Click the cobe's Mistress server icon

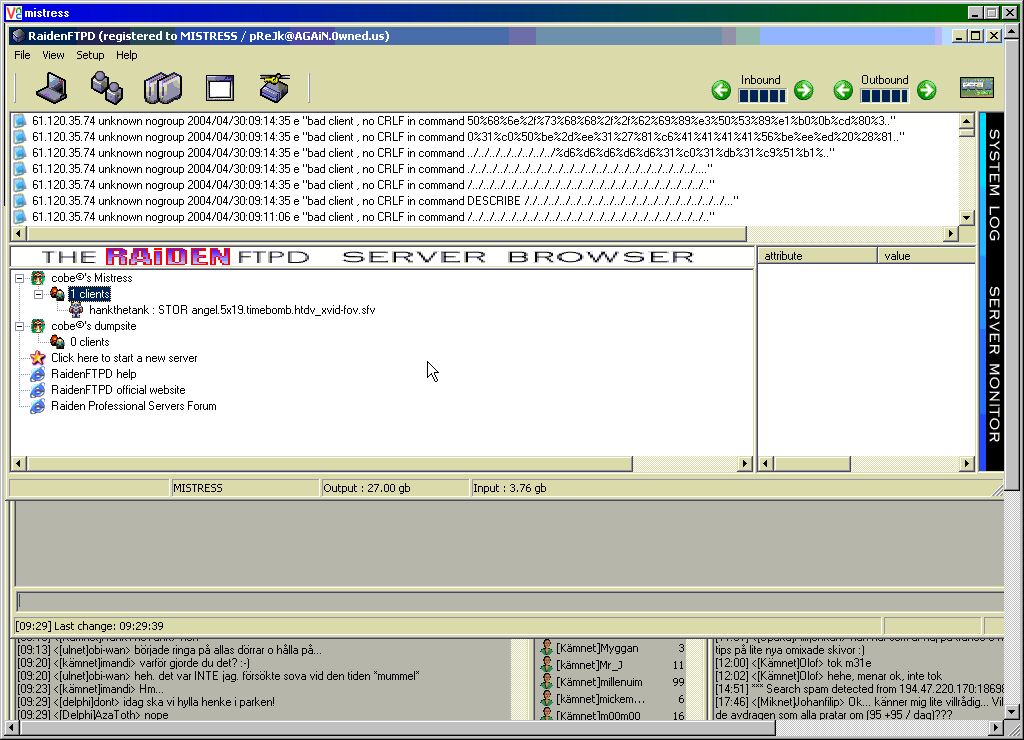coord(38,278)
